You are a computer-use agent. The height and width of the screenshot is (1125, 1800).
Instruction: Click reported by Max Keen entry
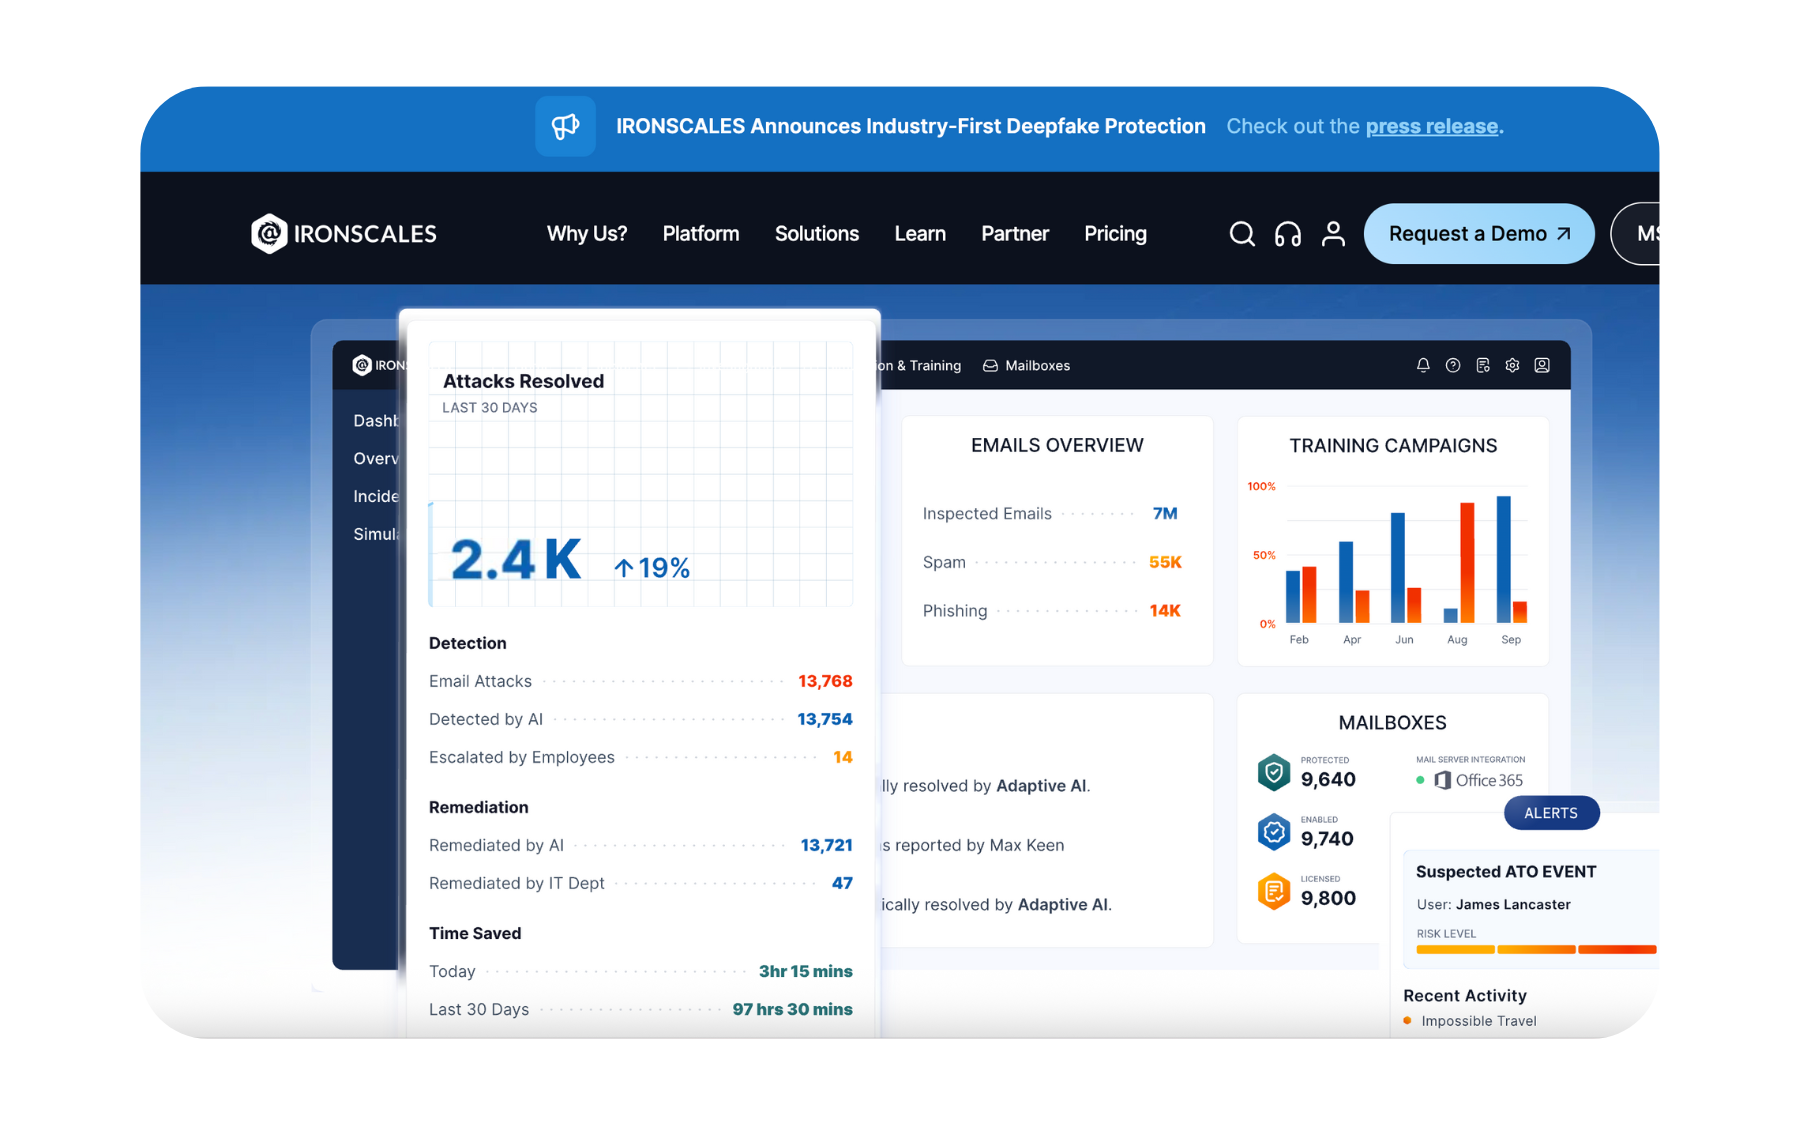click(971, 845)
